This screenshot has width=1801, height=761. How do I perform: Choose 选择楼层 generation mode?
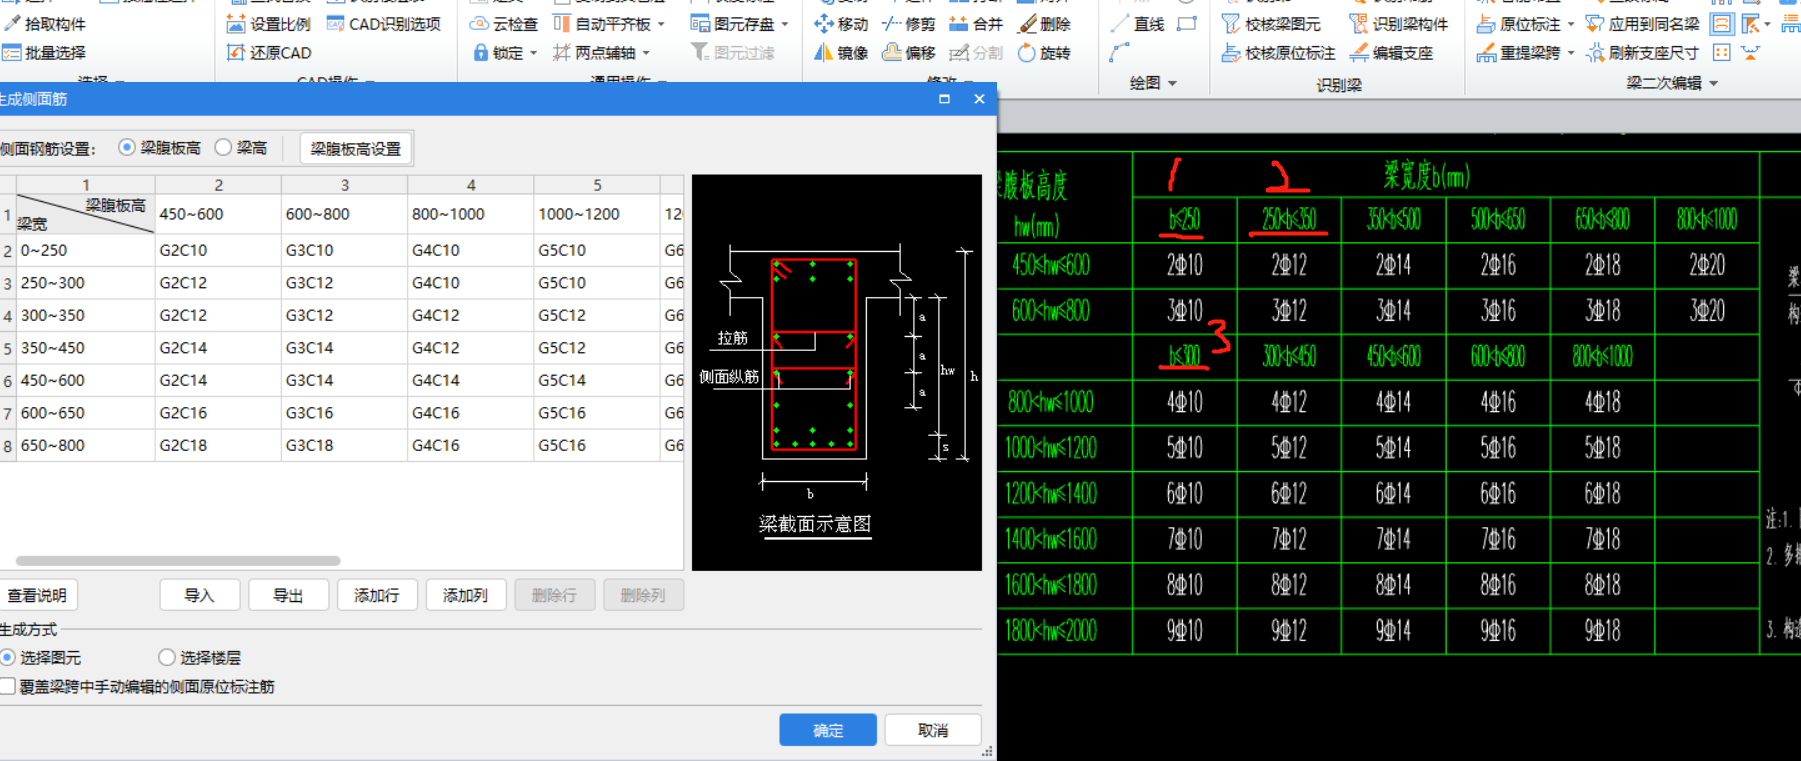(200, 658)
